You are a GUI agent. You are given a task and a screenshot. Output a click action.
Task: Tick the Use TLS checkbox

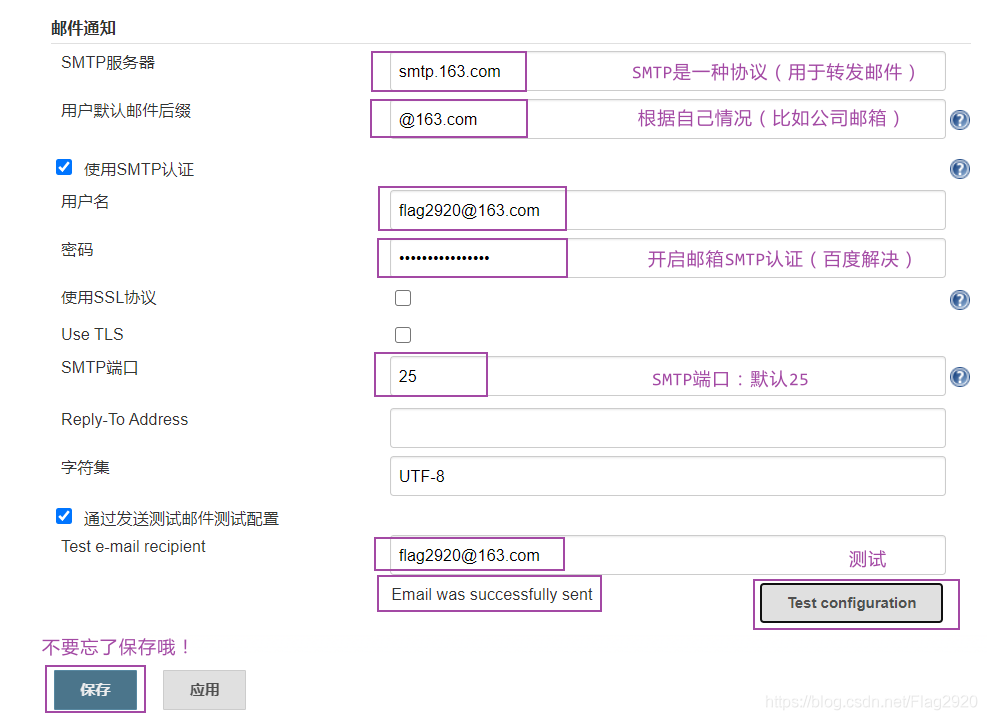tap(403, 335)
